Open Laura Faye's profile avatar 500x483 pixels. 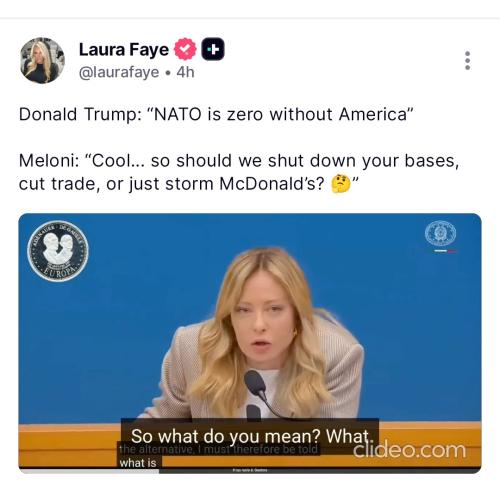(42, 60)
